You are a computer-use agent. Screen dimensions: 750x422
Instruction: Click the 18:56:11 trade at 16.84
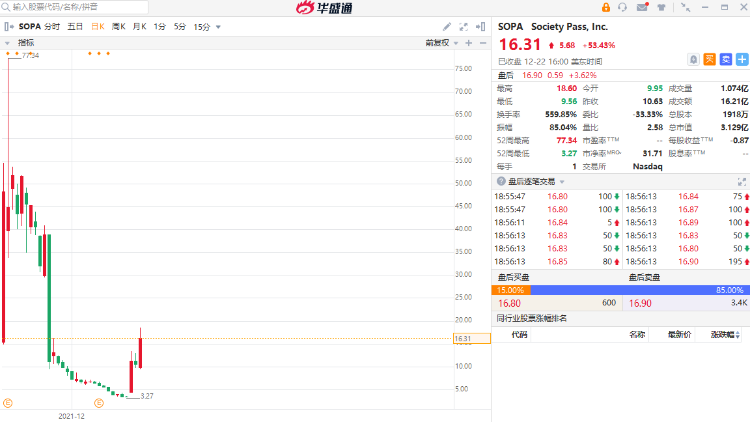(x=557, y=222)
